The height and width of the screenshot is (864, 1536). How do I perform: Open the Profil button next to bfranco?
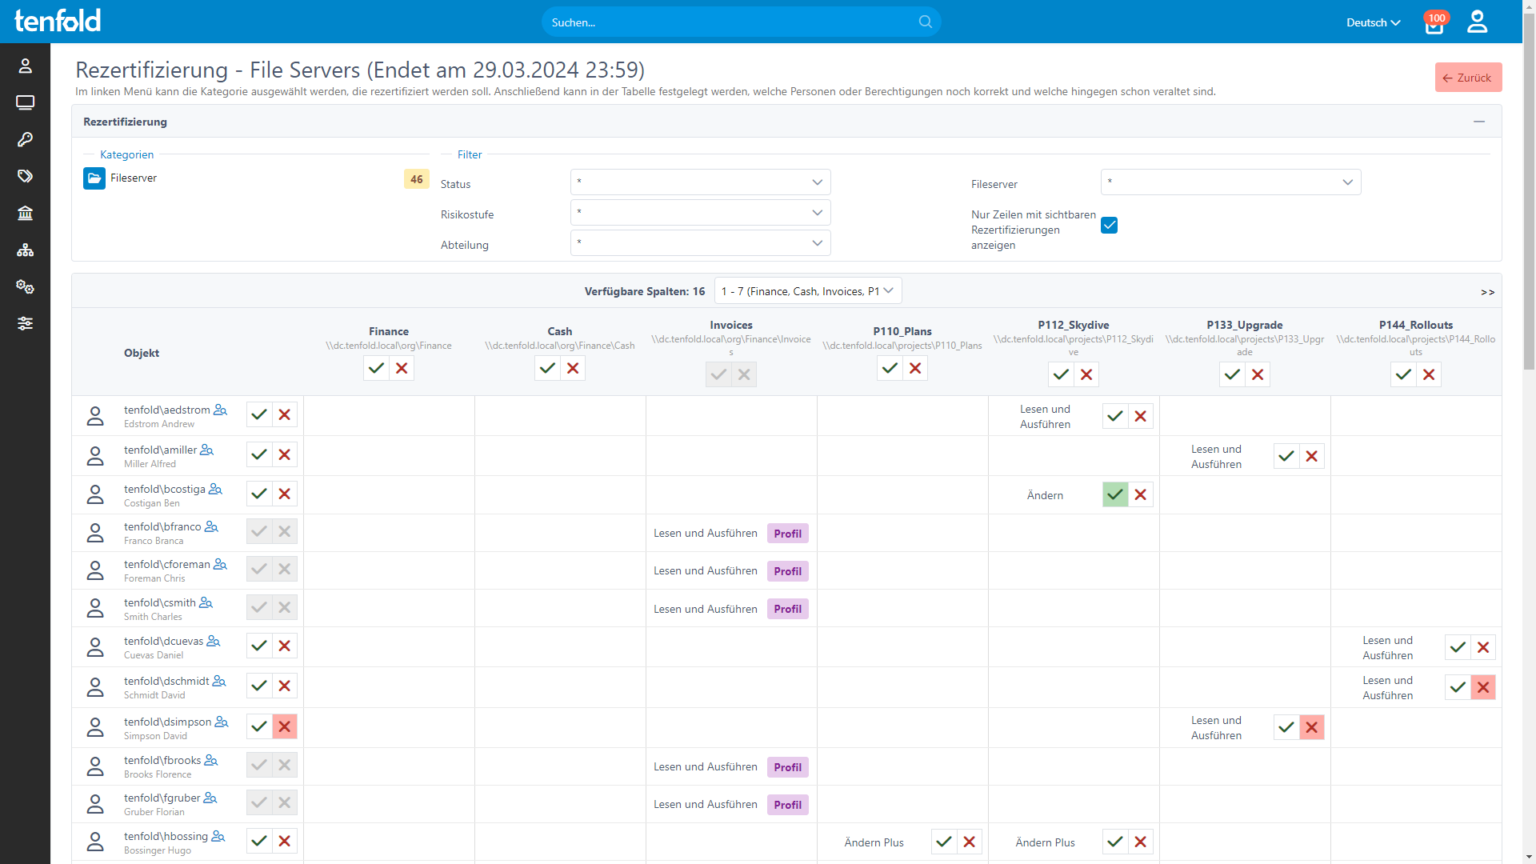(787, 533)
